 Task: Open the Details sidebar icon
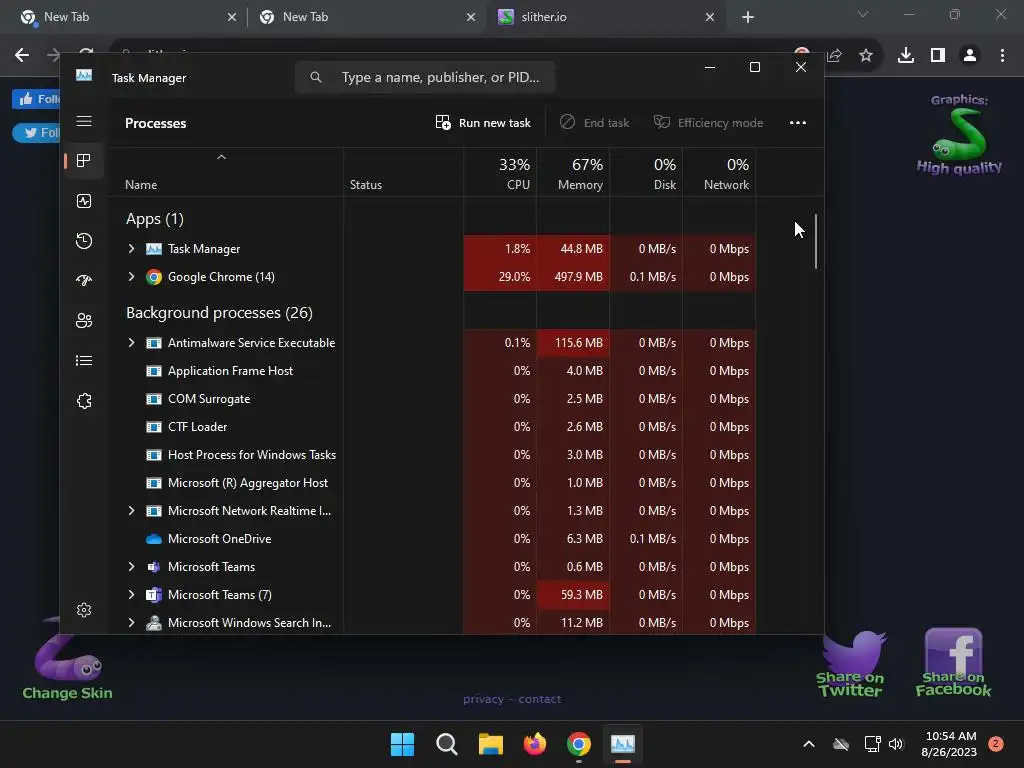[x=84, y=360]
